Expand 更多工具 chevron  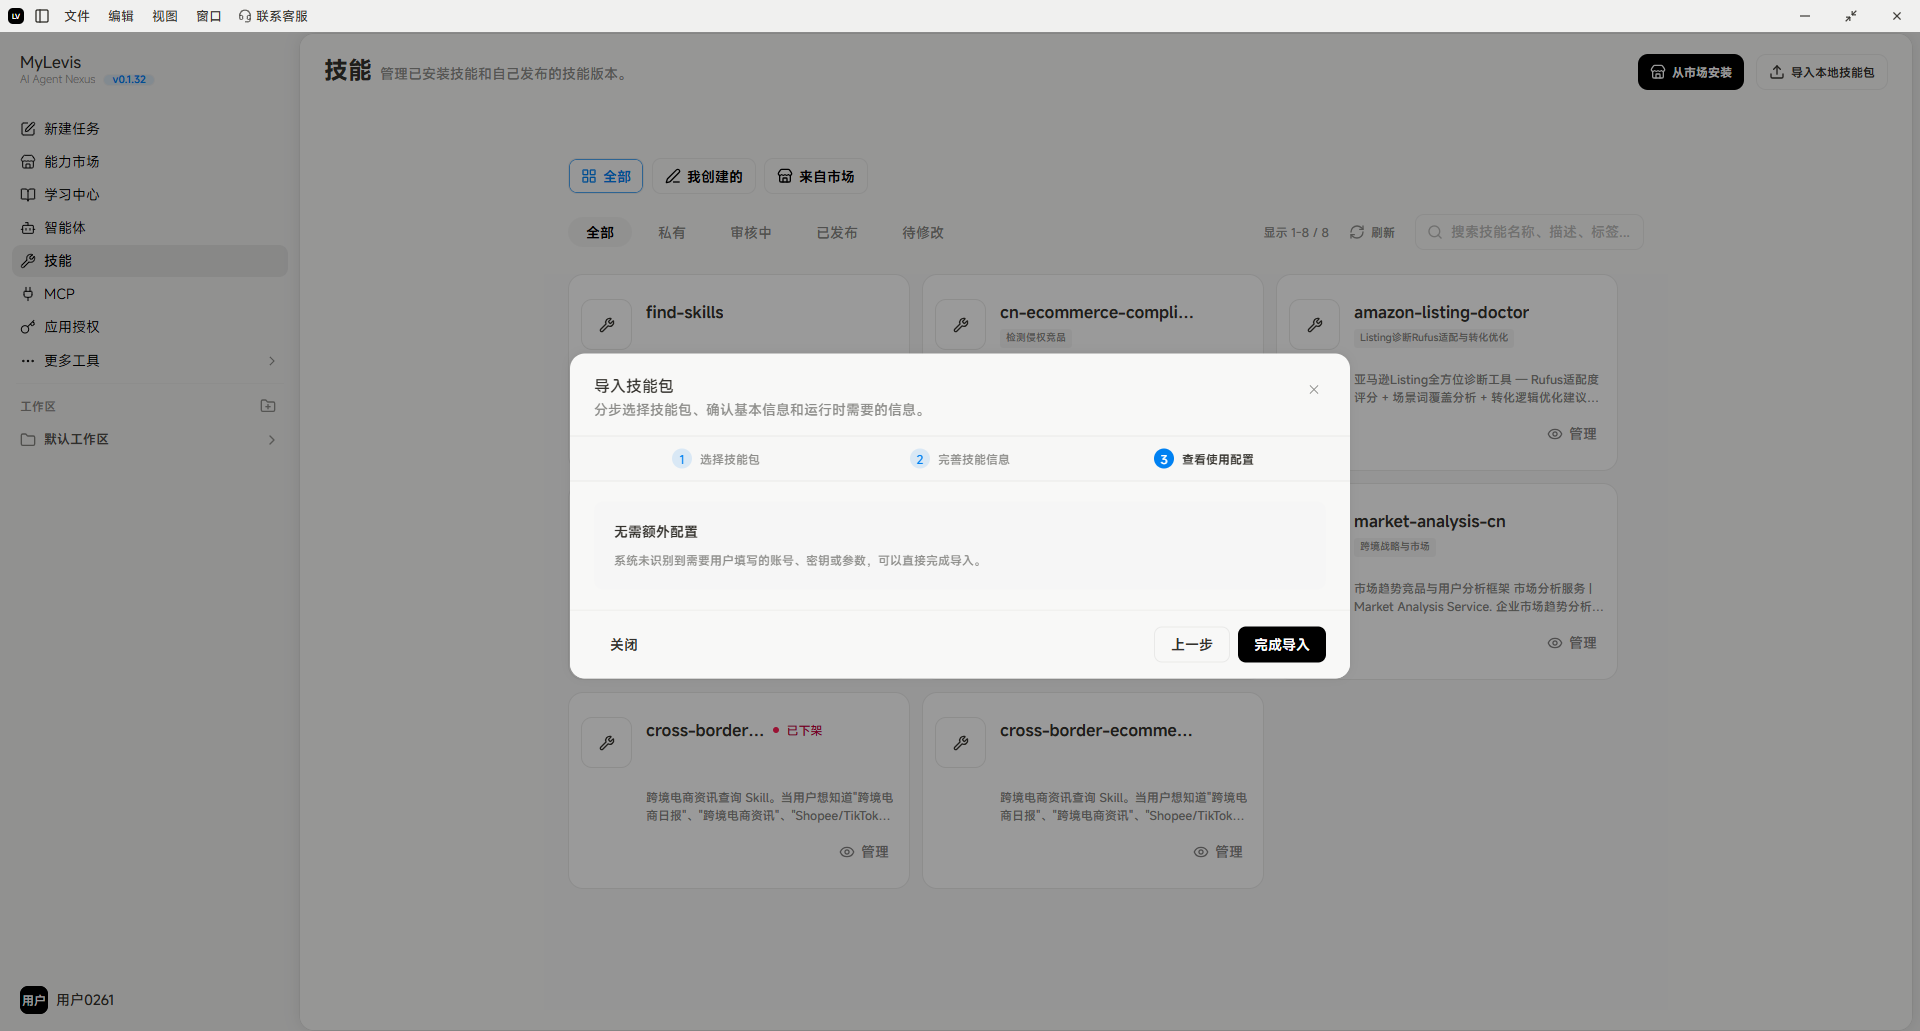pyautogui.click(x=272, y=361)
